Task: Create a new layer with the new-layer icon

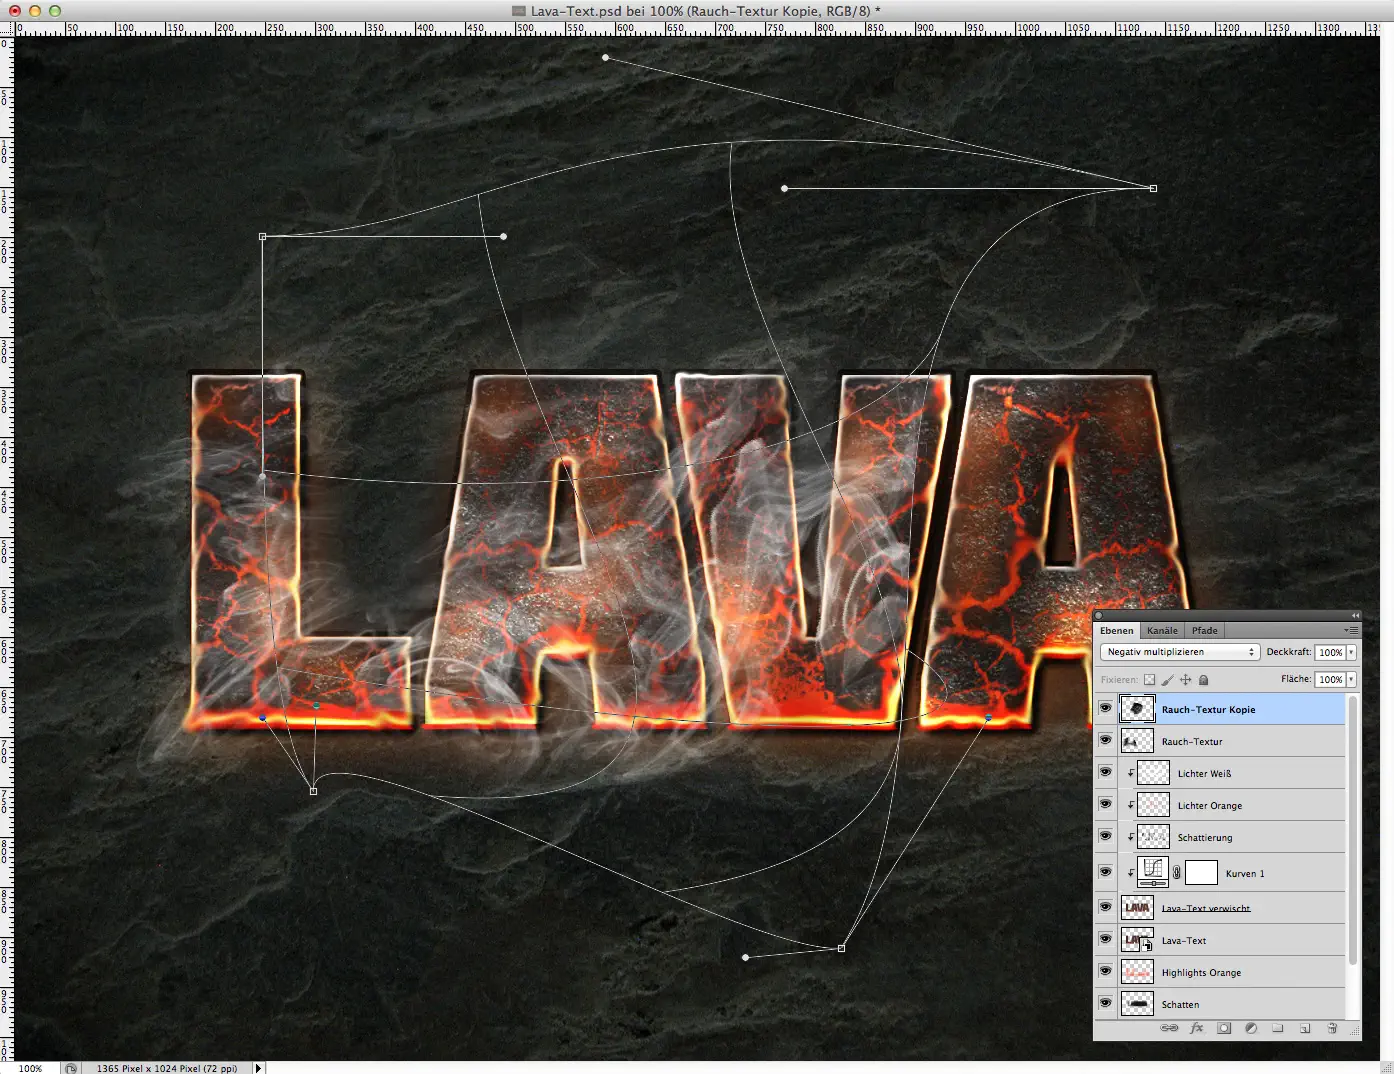Action: [x=1306, y=1028]
